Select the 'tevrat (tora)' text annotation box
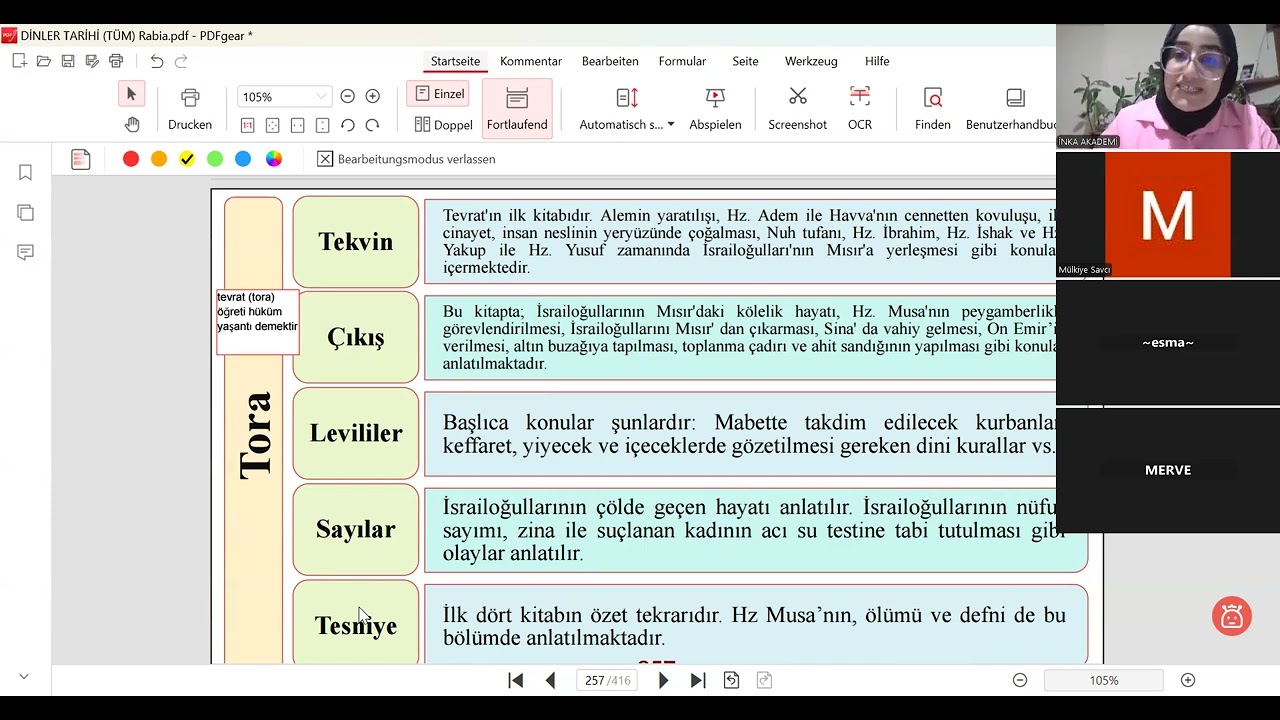Screen dimensions: 1280x720 coord(258,322)
